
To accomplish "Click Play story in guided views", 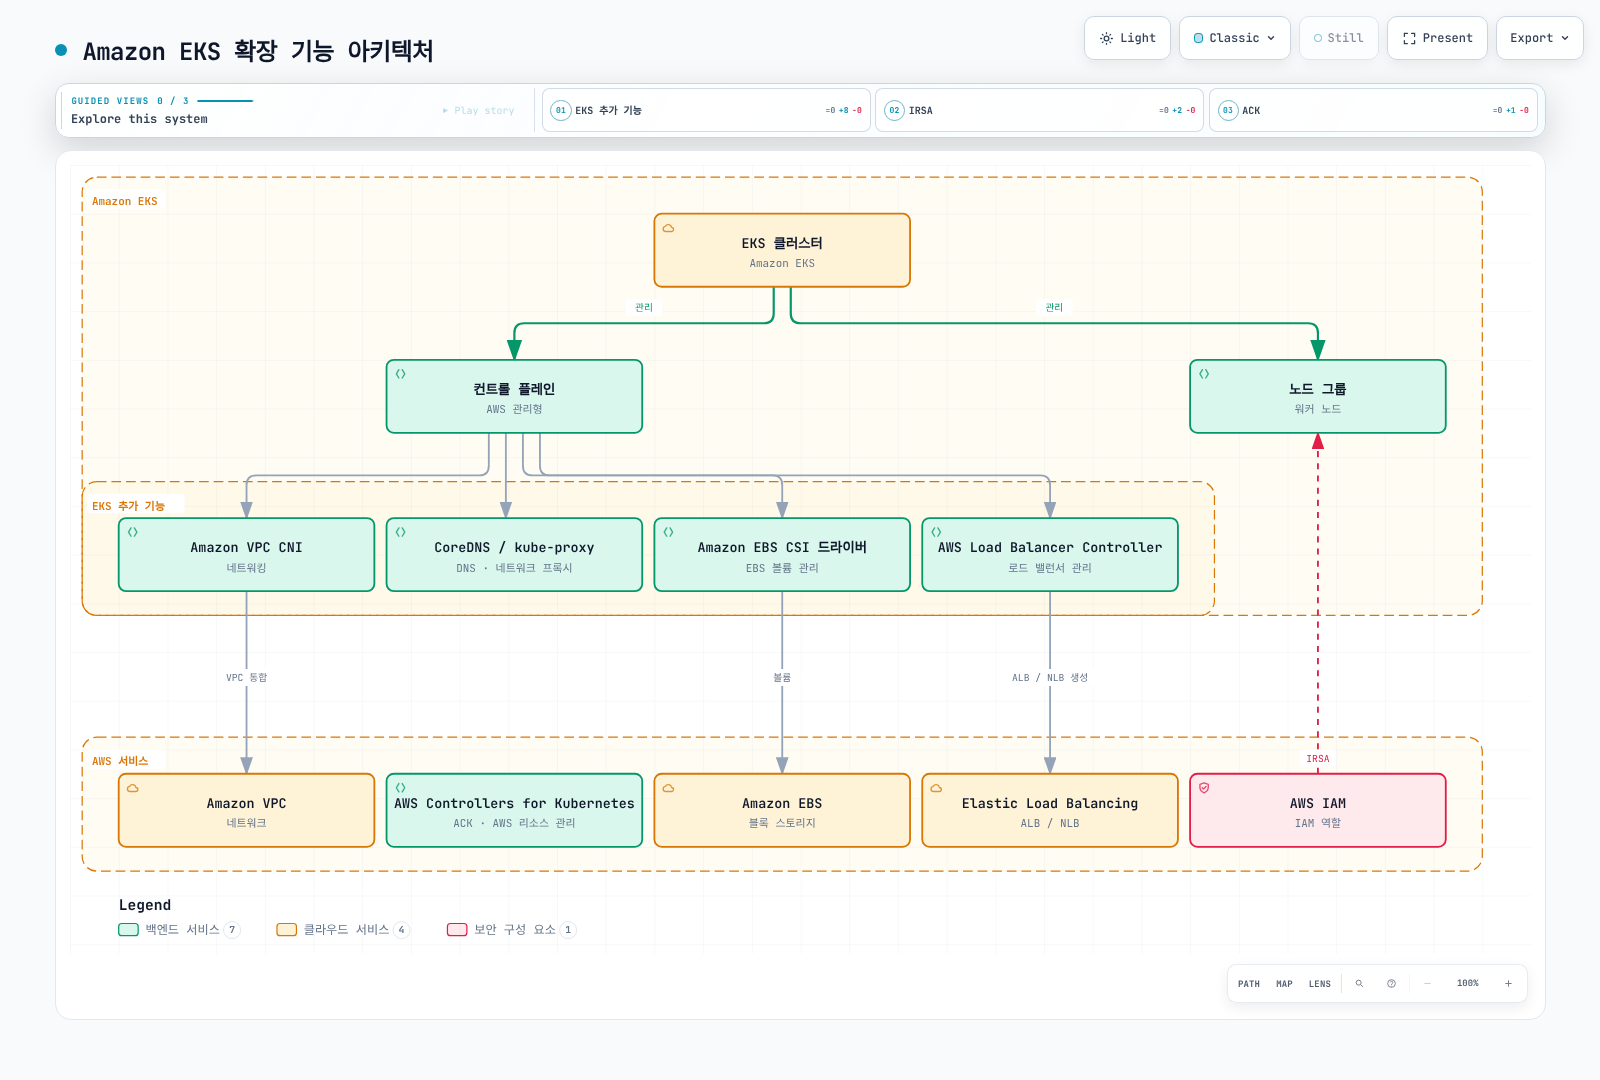I will [x=479, y=111].
